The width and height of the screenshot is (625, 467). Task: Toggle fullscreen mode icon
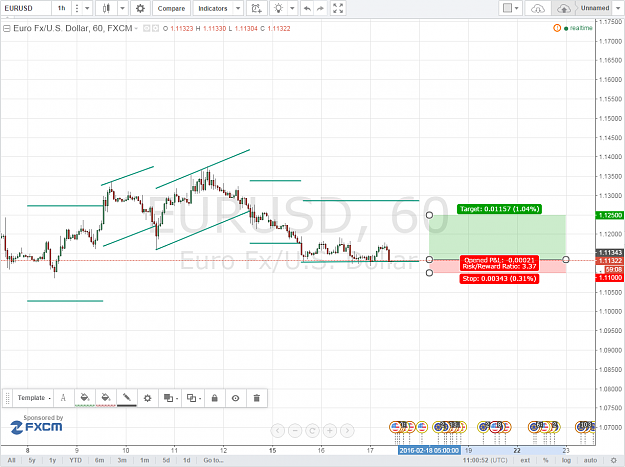(338, 8)
